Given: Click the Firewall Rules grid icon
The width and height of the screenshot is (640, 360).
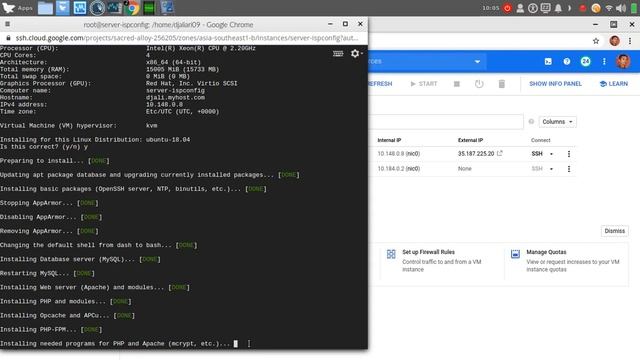Looking at the screenshot, I should [391, 254].
